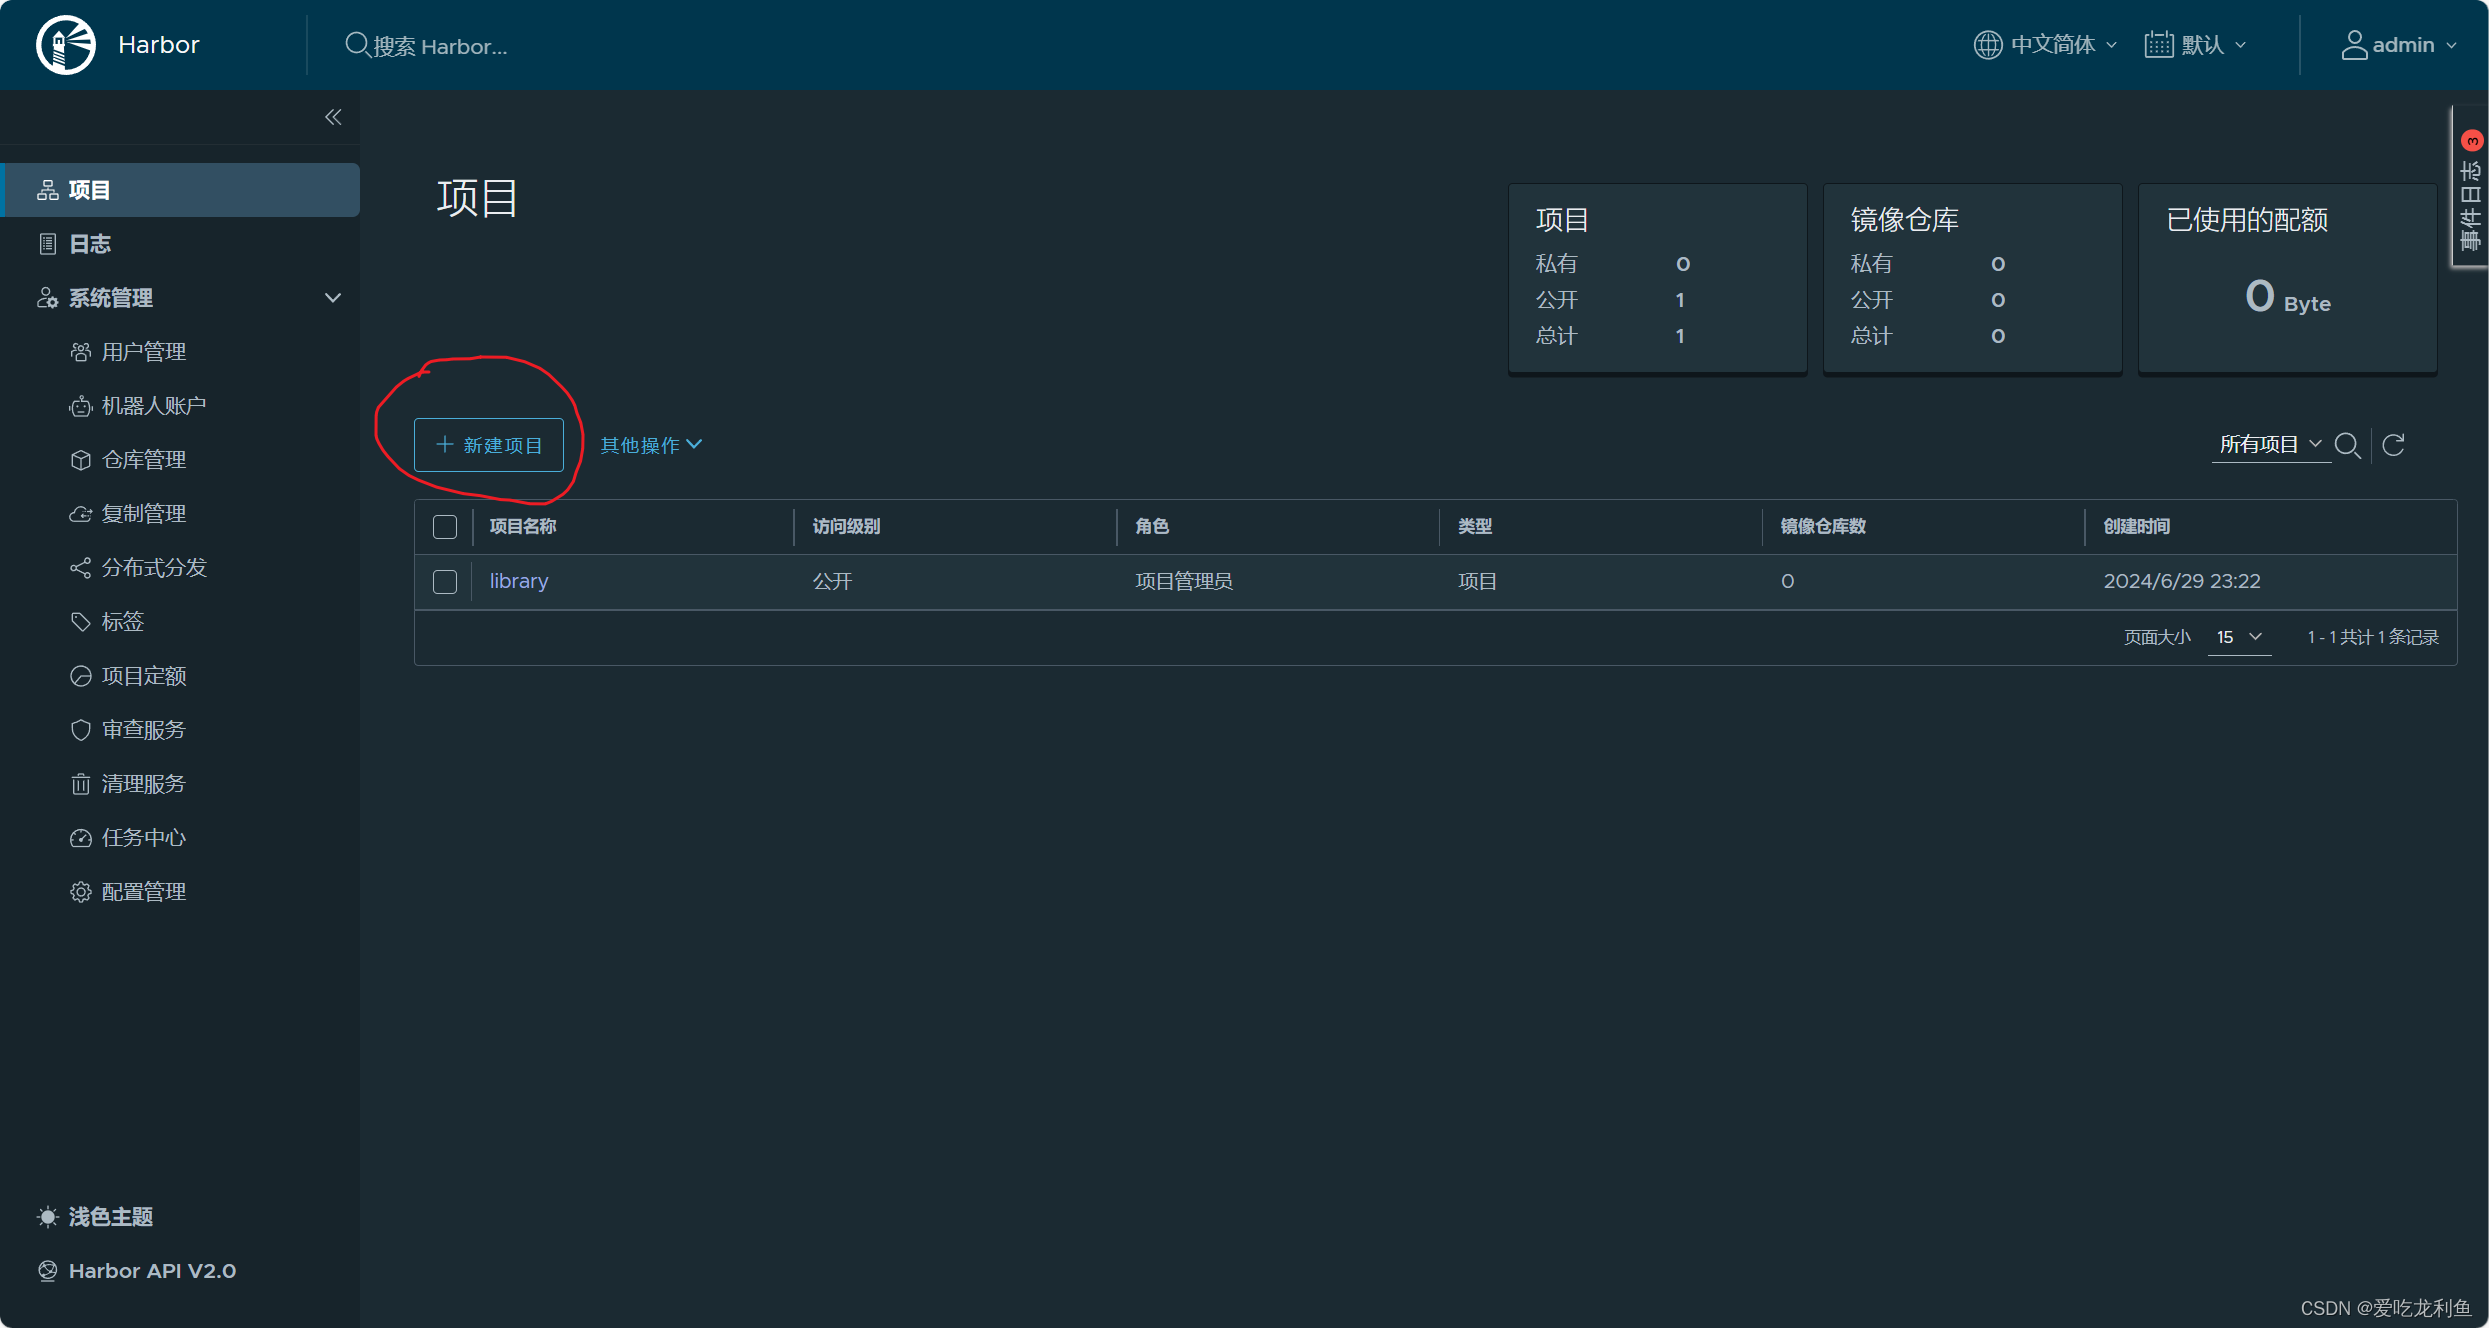
Task: Change page size dropdown showing 15
Action: coord(2239,637)
